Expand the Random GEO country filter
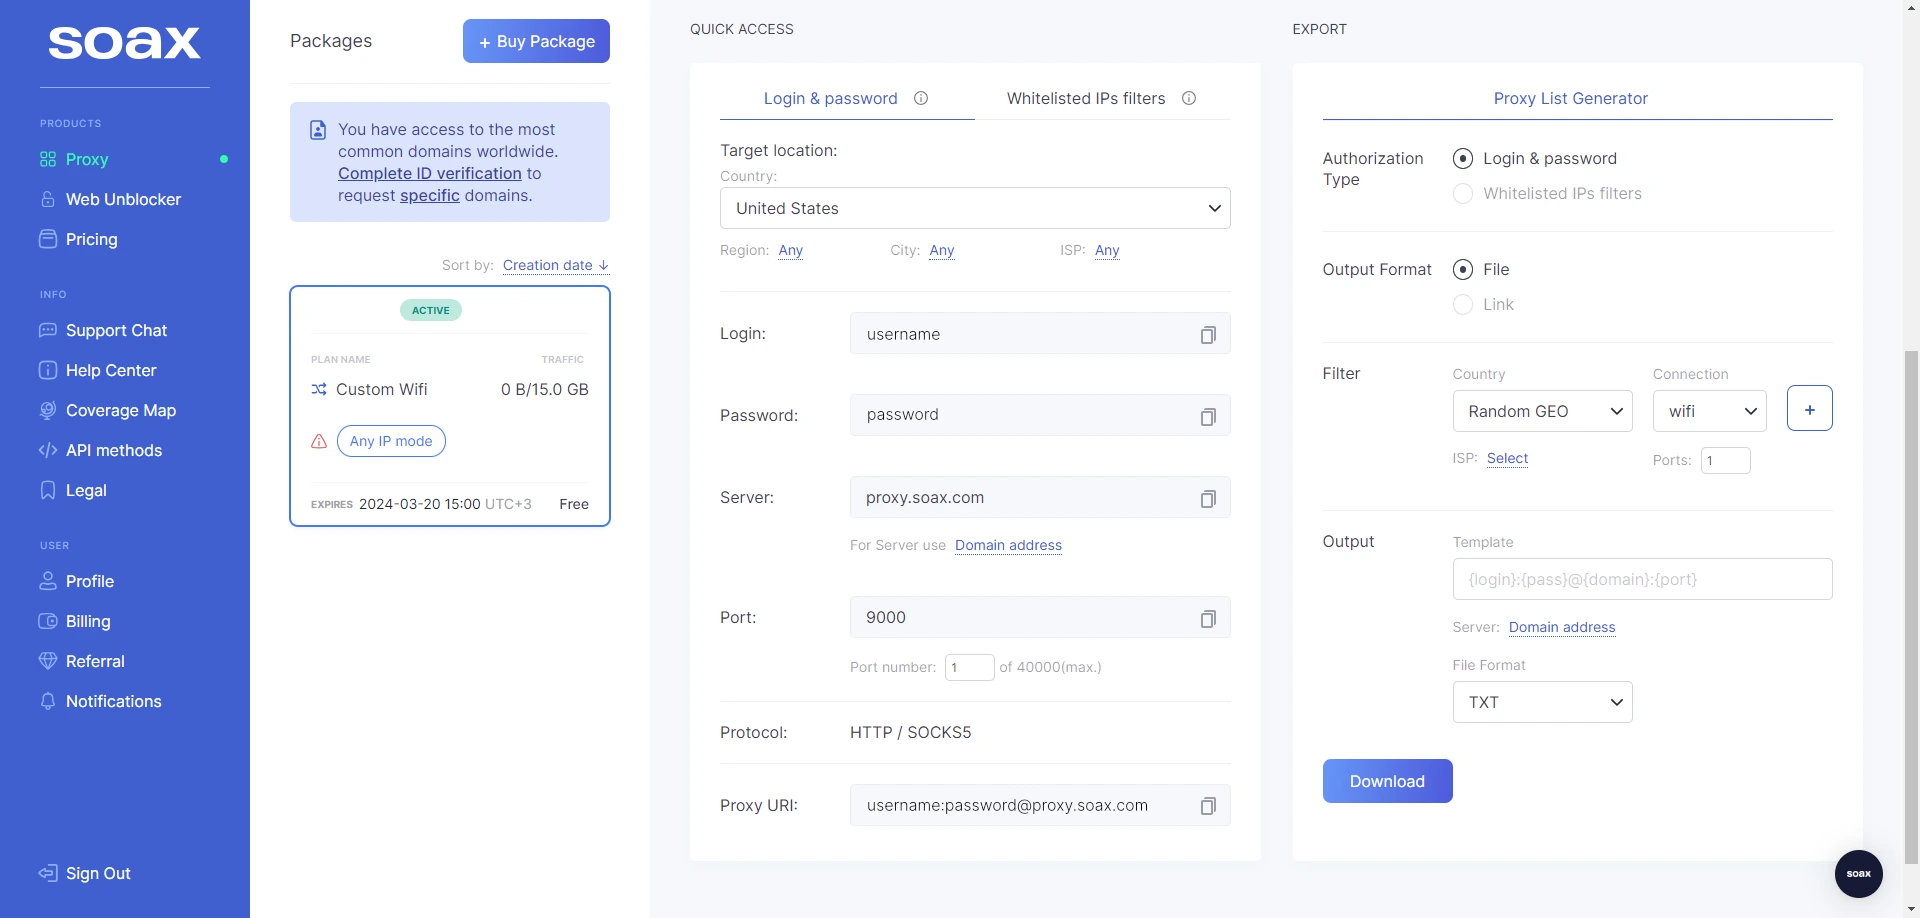This screenshot has width=1920, height=918. point(1541,411)
